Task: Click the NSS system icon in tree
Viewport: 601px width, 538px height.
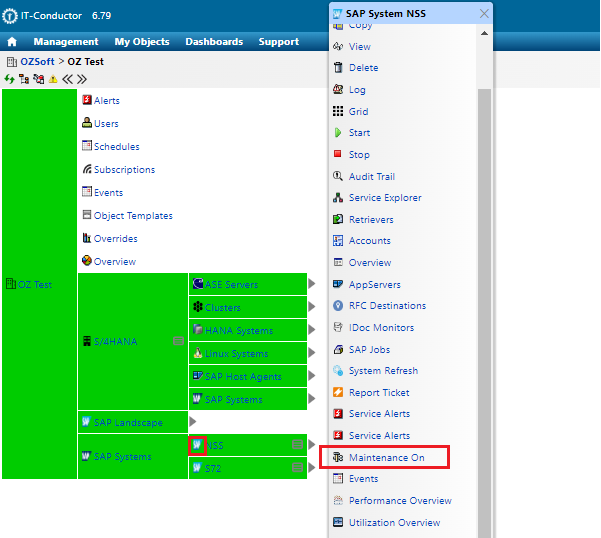Action: pyautogui.click(x=198, y=445)
